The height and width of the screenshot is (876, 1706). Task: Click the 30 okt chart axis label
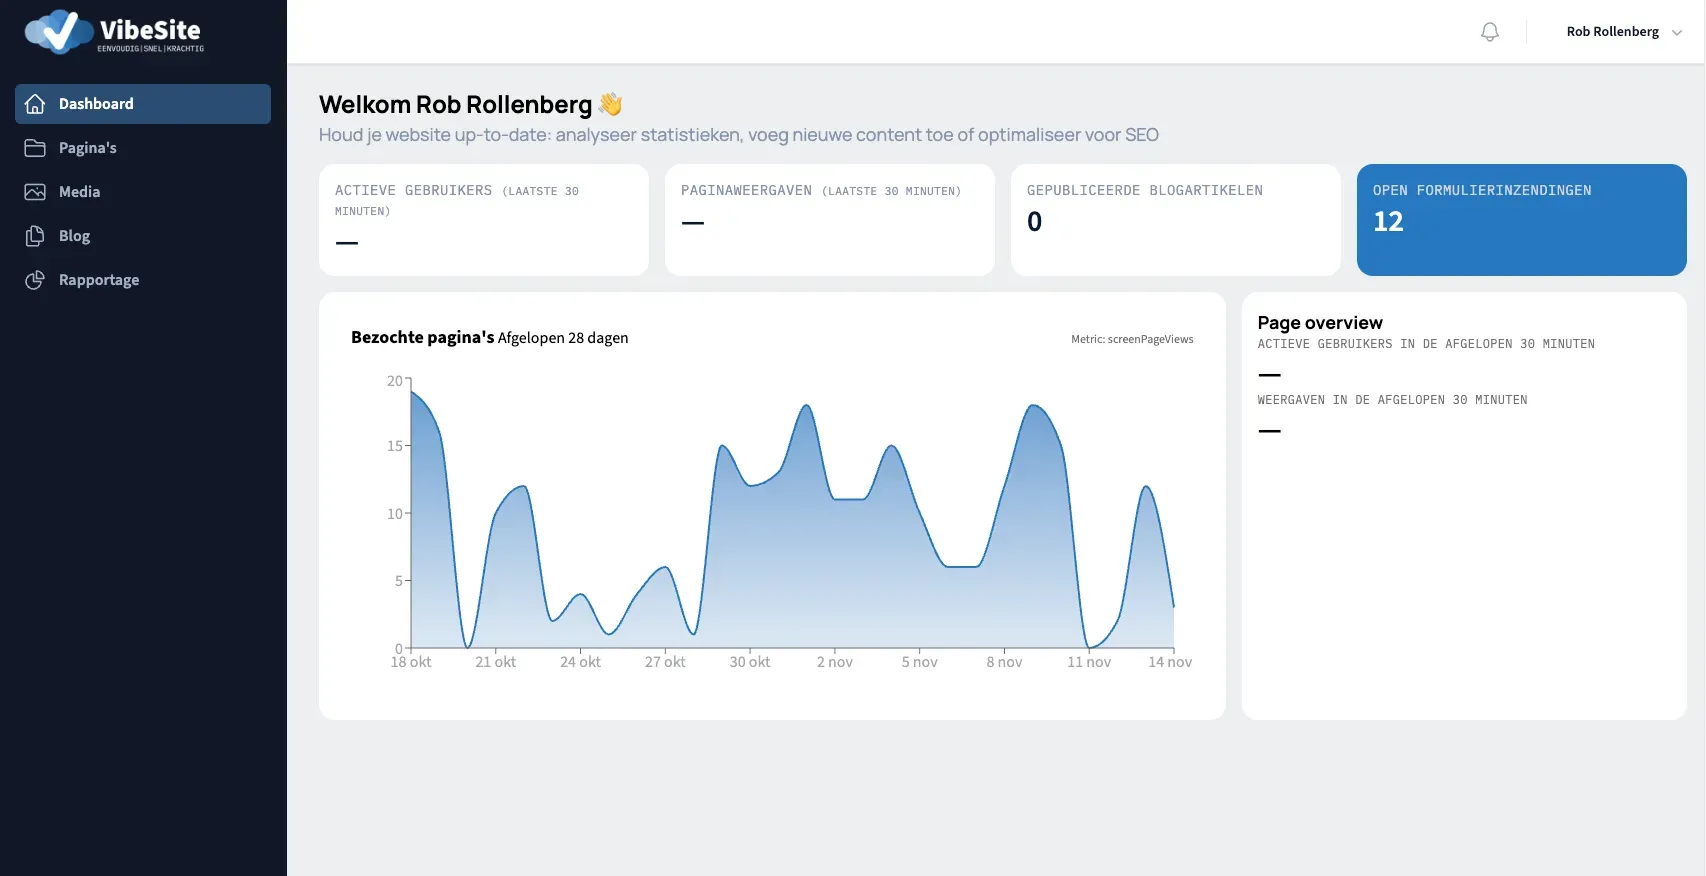[750, 662]
